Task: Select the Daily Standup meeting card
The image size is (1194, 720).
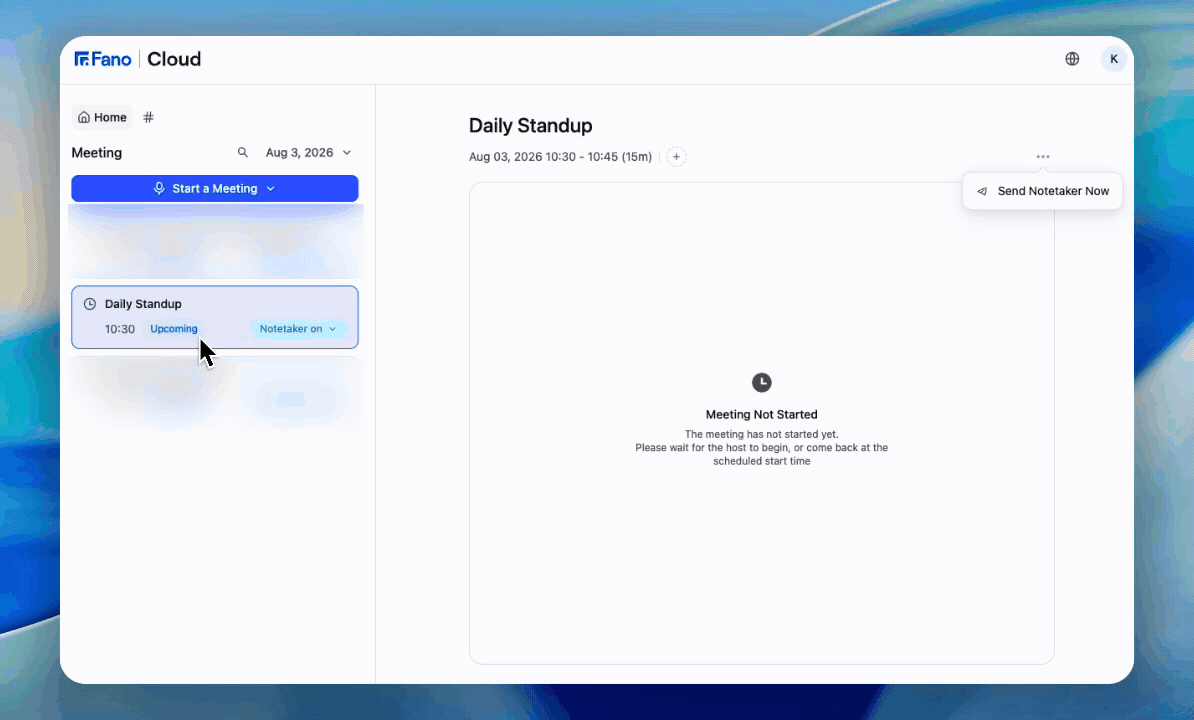Action: click(x=215, y=317)
